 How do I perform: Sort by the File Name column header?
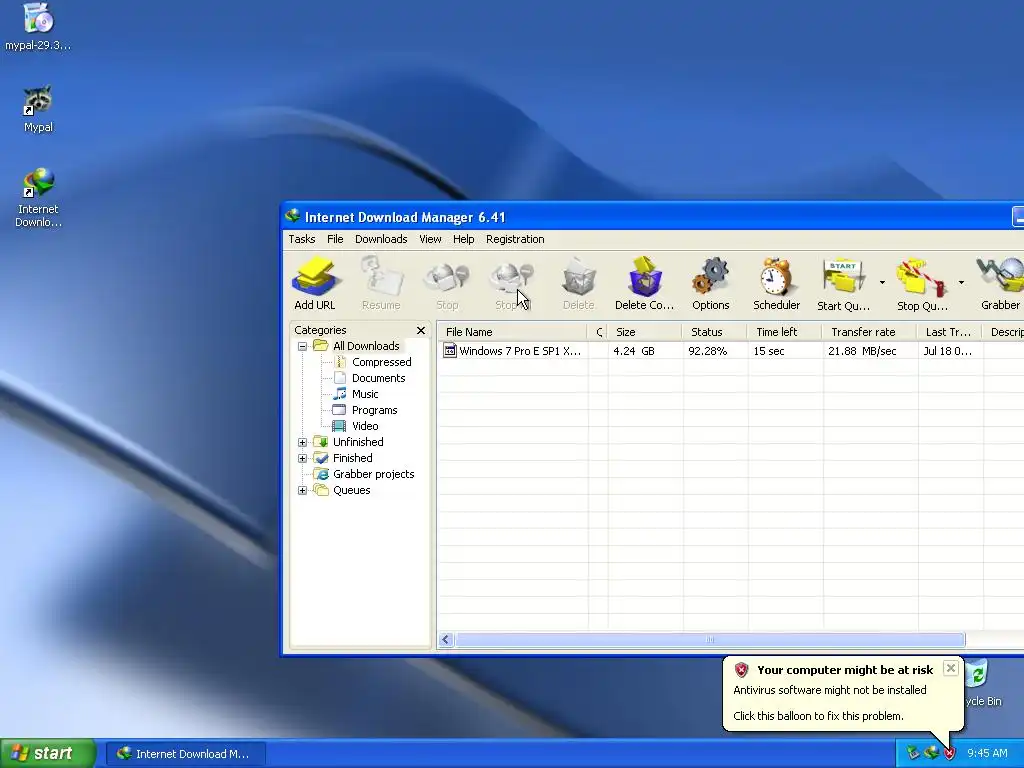point(512,332)
